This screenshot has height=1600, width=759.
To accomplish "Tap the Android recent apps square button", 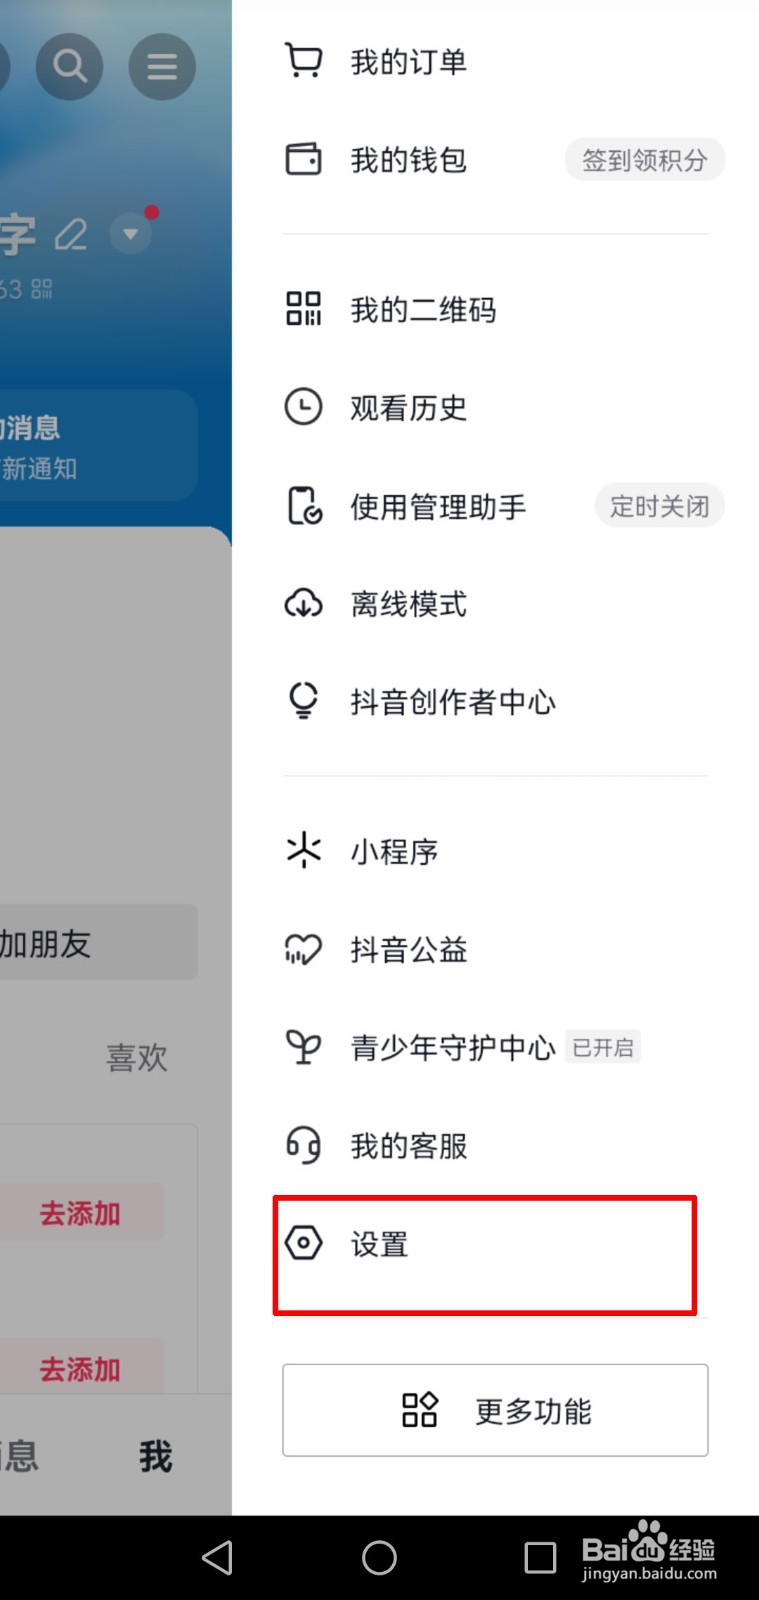I will pos(540,1557).
